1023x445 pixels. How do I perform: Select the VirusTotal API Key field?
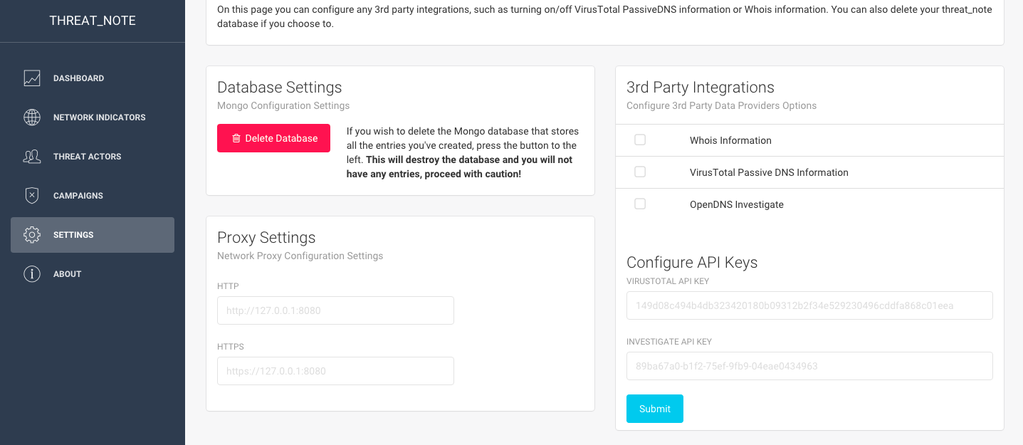[x=809, y=305]
